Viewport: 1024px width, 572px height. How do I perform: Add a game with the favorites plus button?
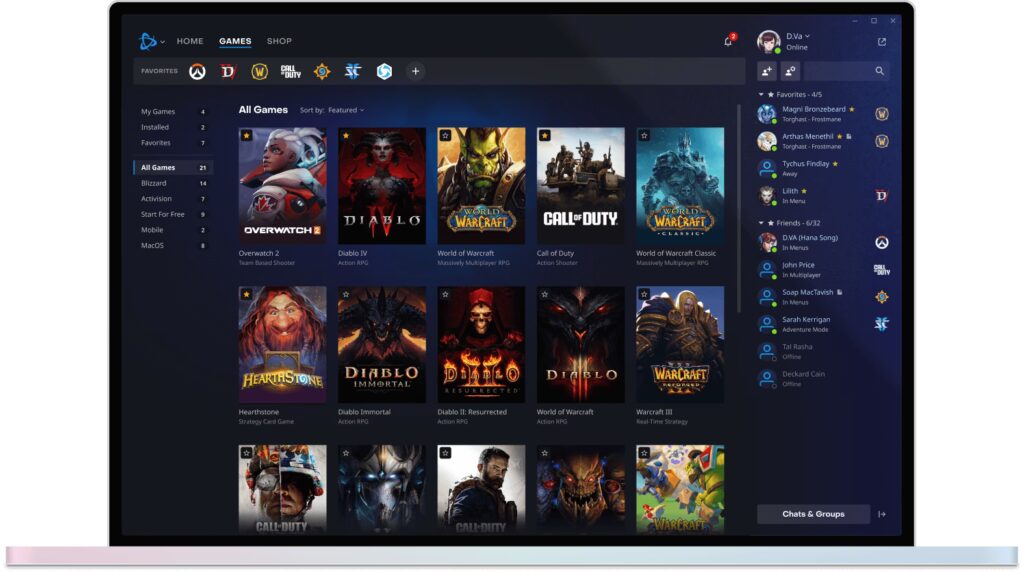pos(415,71)
